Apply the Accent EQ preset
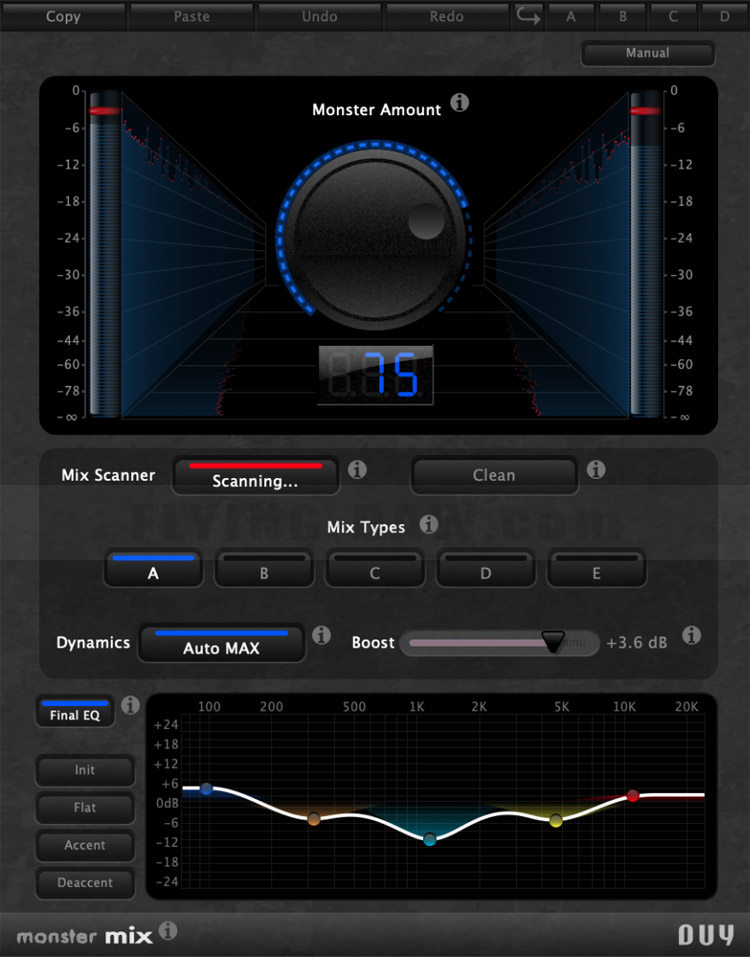The image size is (750, 957). (85, 845)
